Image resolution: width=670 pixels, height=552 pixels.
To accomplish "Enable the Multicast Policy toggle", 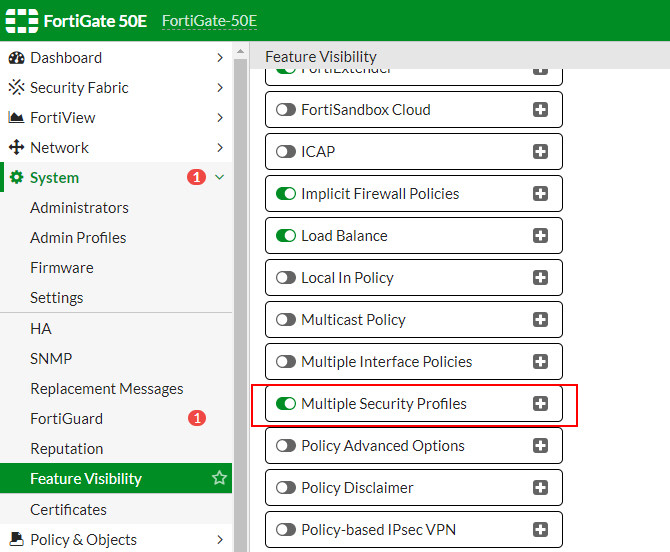I will pos(286,320).
